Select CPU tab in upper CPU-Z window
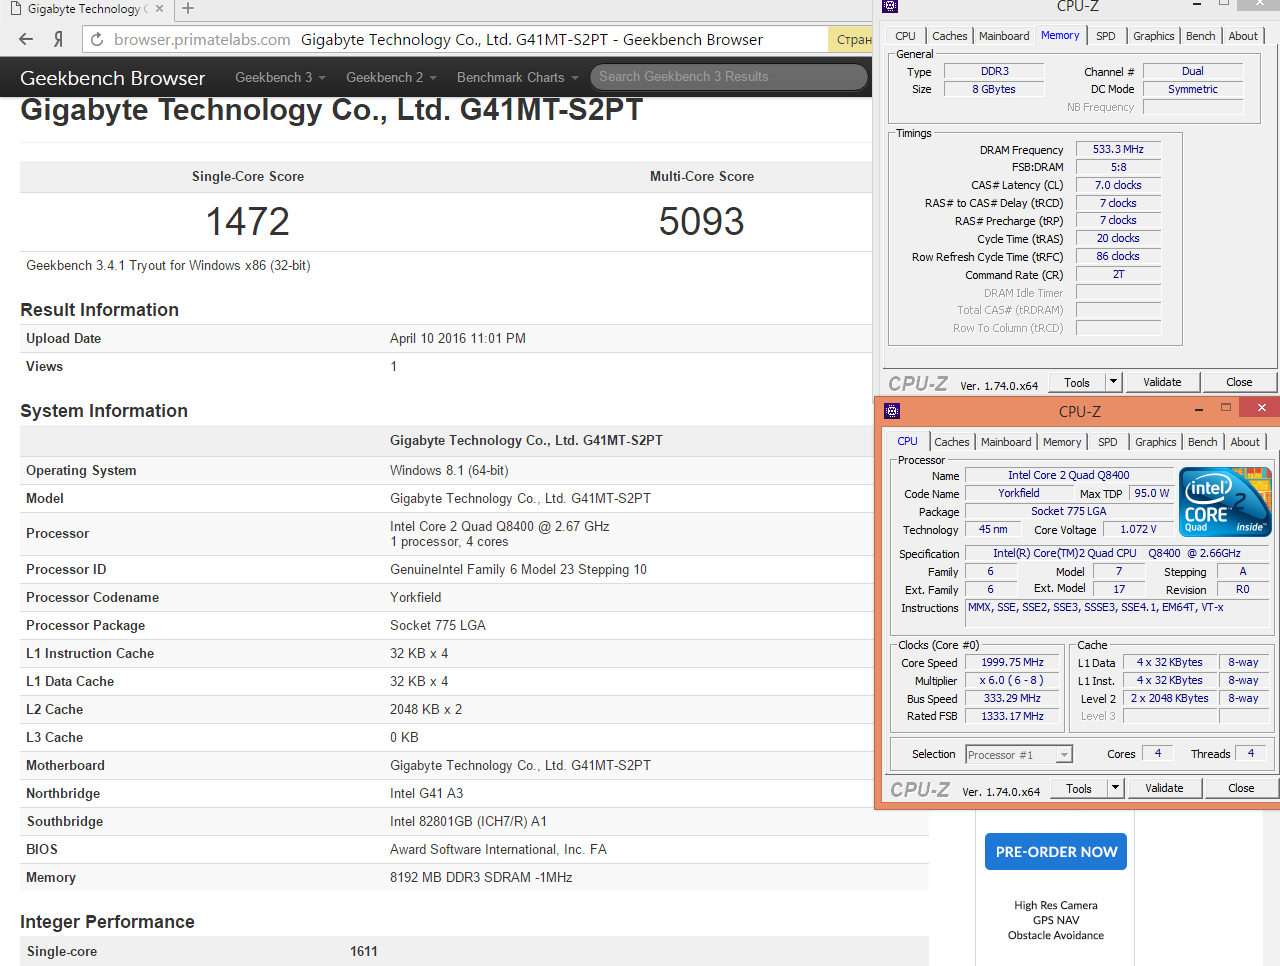1280x966 pixels. [905, 36]
